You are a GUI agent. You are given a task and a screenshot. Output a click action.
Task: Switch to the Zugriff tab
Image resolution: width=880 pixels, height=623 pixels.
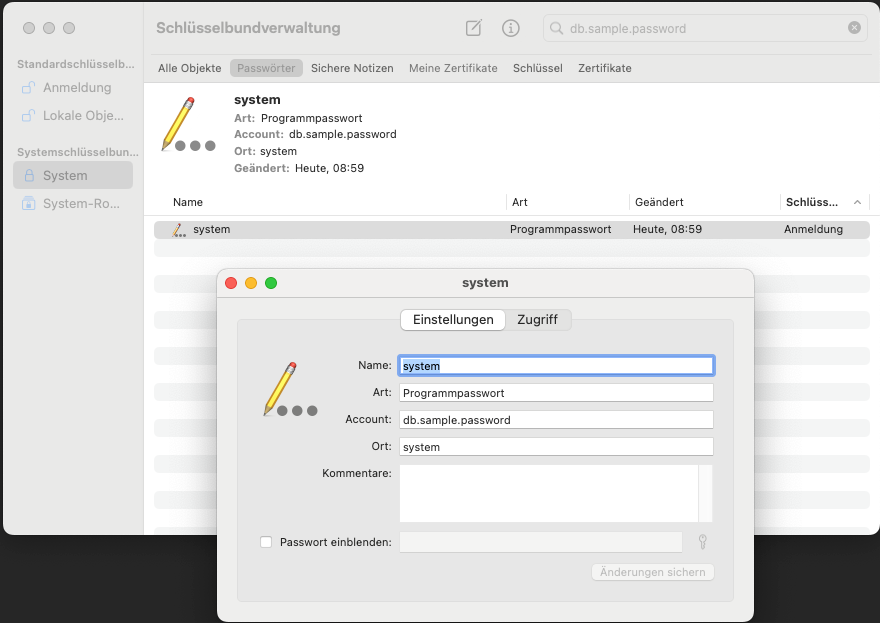537,320
